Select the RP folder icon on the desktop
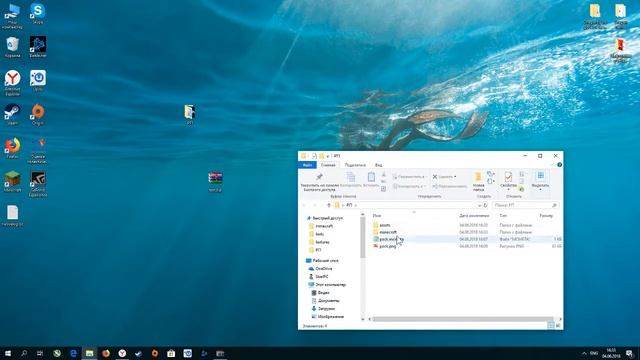 [189, 114]
